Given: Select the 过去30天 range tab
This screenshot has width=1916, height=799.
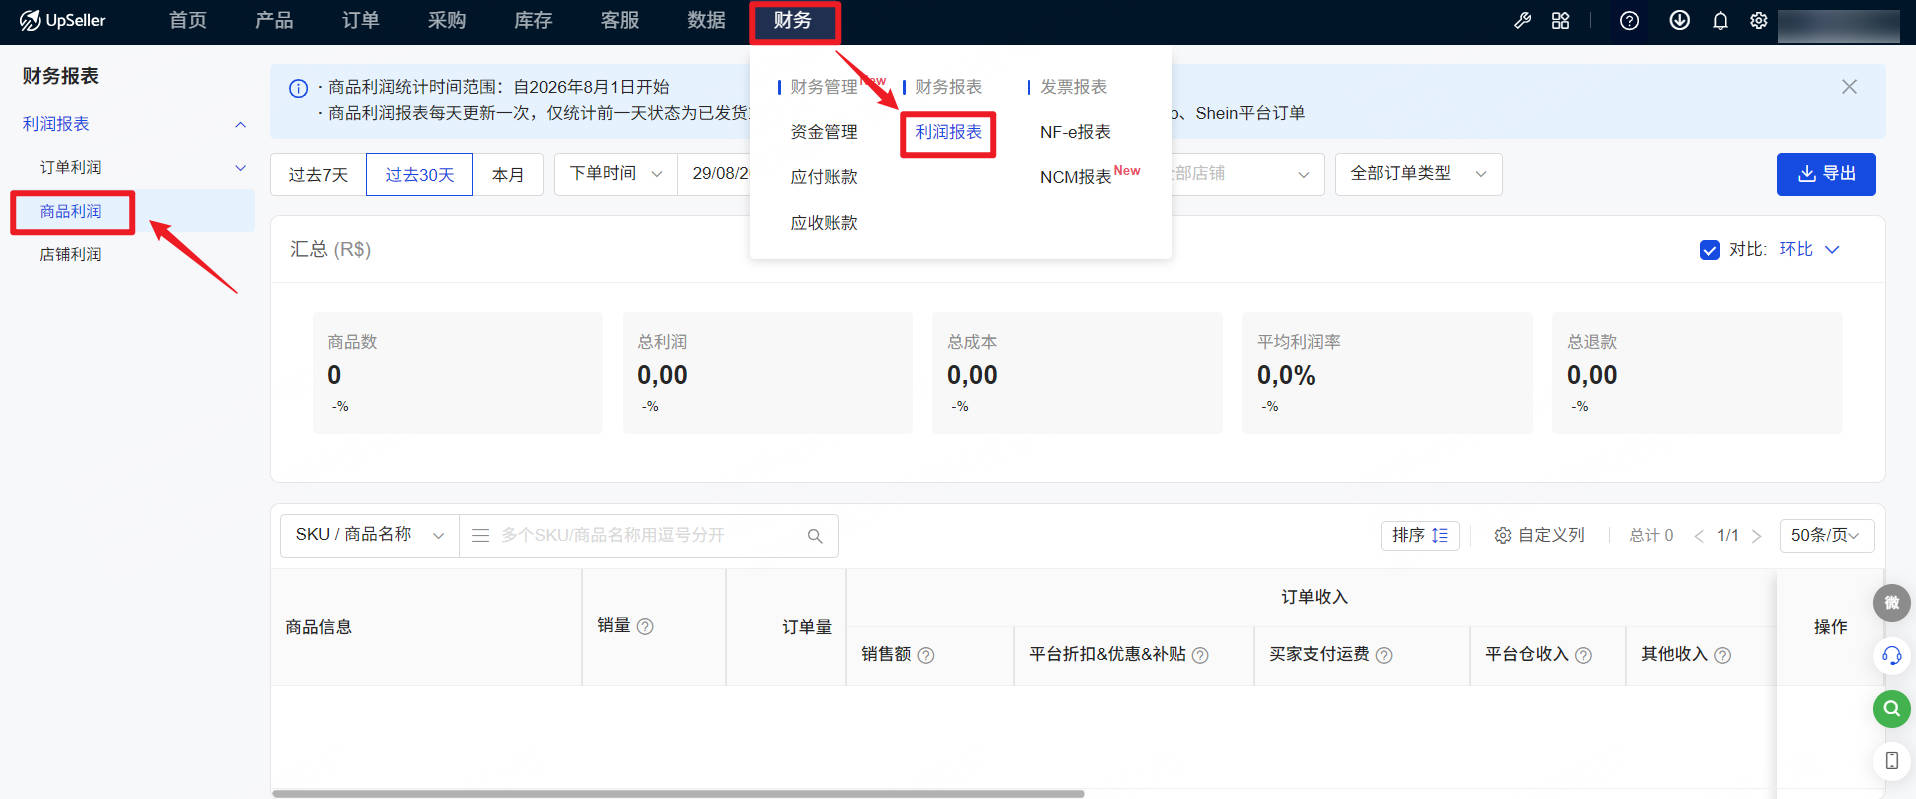Looking at the screenshot, I should coord(419,175).
